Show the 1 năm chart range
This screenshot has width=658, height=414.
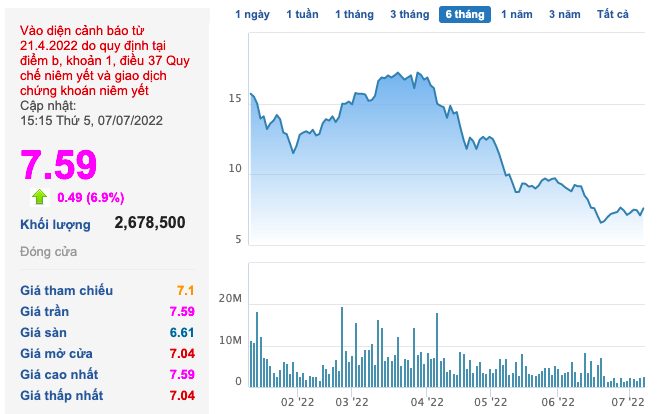tap(517, 14)
